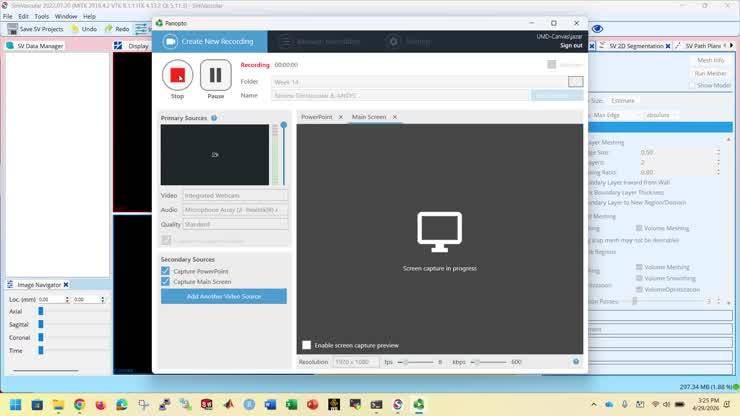Uncheck Capture Main Screen checkbox

[x=165, y=281]
